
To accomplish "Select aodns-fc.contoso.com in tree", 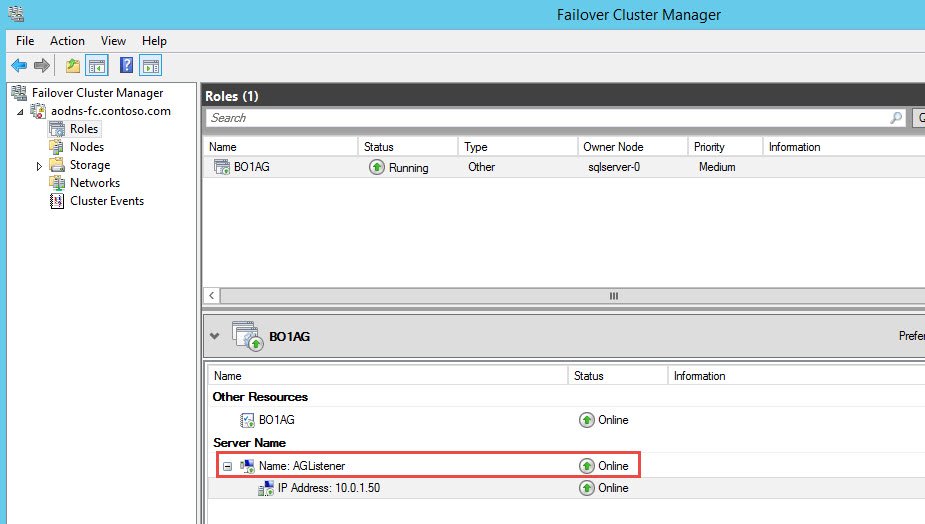I will (x=111, y=111).
